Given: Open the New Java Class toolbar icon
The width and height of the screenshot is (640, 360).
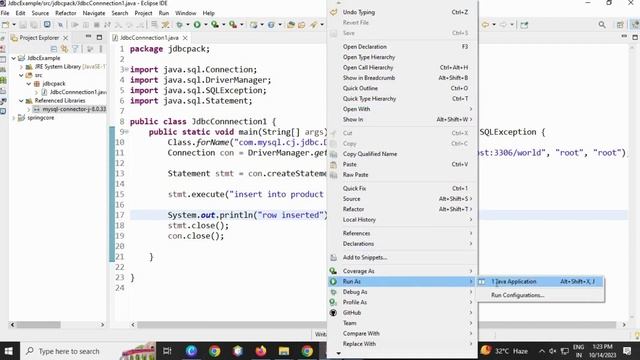Looking at the screenshot, I should click(271, 25).
